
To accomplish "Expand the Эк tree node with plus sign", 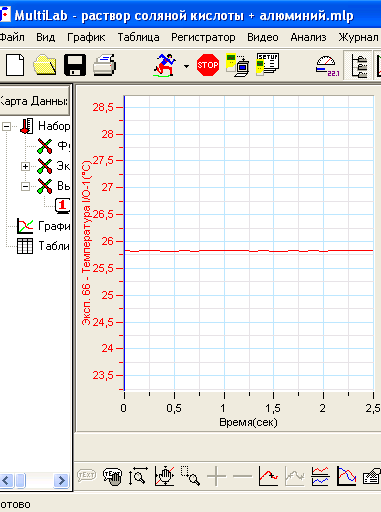I will click(25, 166).
